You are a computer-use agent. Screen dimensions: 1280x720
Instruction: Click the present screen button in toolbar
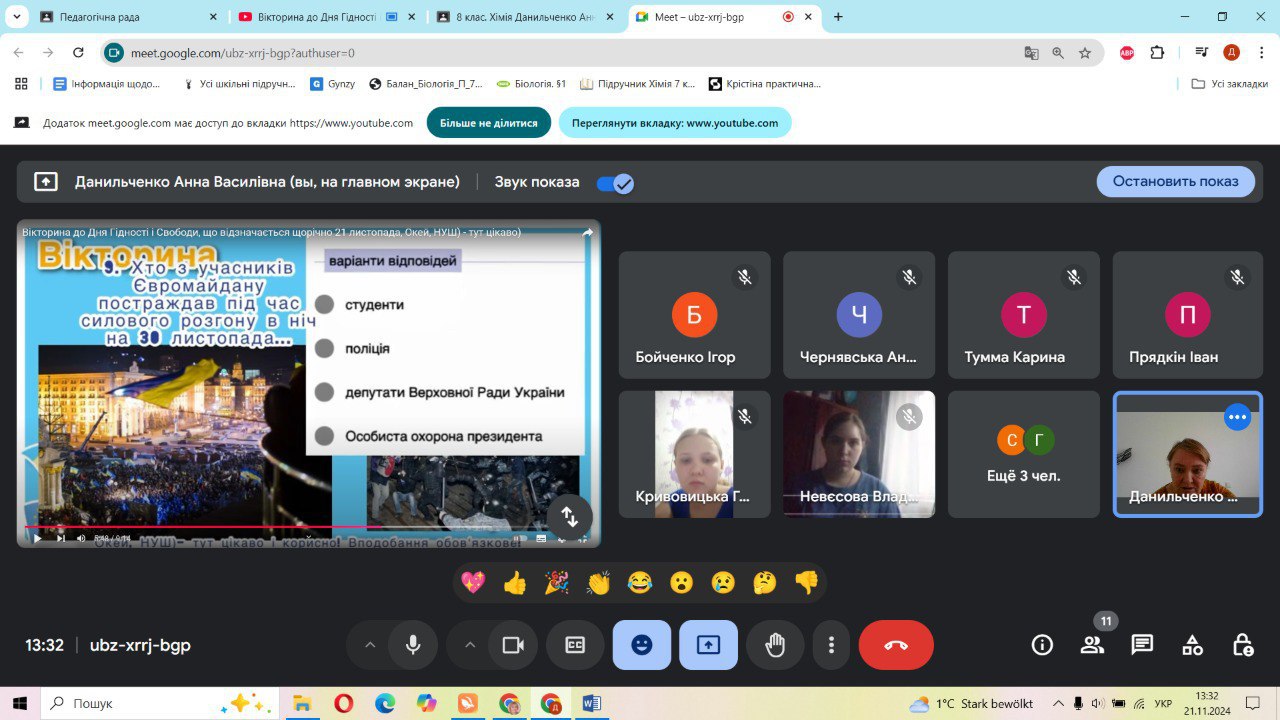[x=708, y=645]
